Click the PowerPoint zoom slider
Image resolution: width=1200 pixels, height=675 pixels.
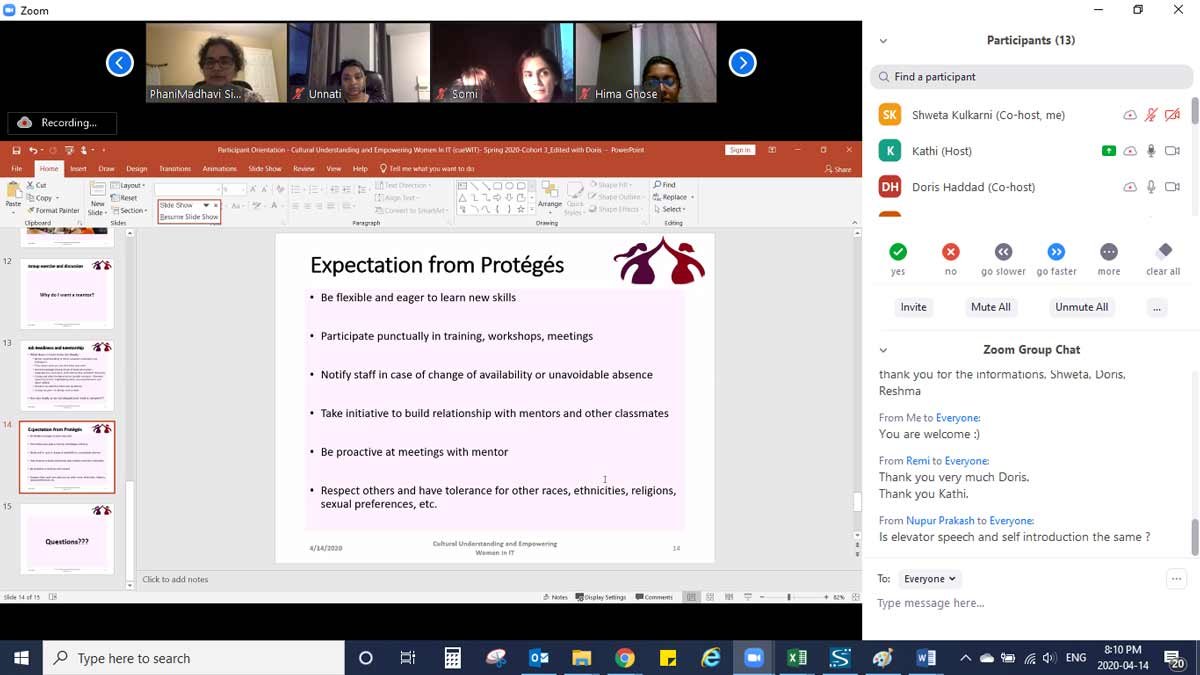[789, 597]
